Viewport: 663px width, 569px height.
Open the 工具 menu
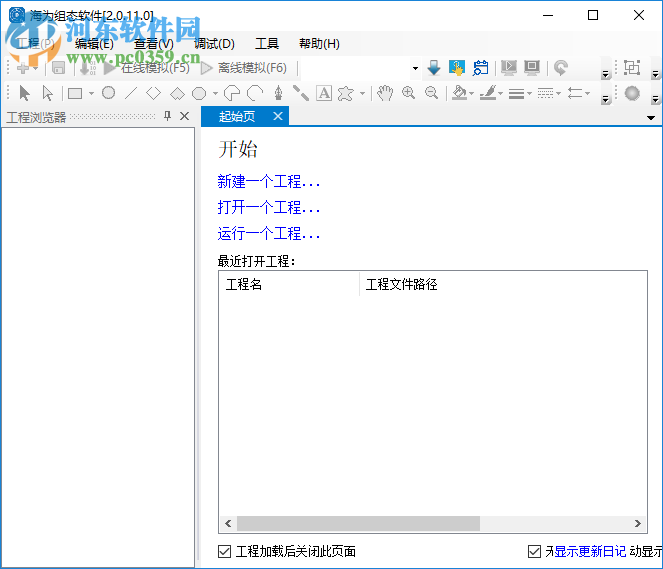267,44
